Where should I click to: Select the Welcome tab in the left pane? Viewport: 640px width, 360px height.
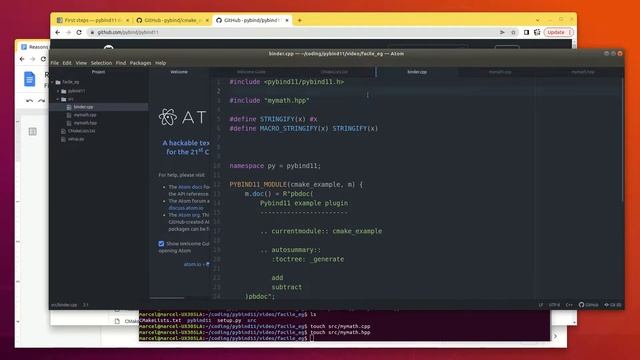tap(179, 72)
